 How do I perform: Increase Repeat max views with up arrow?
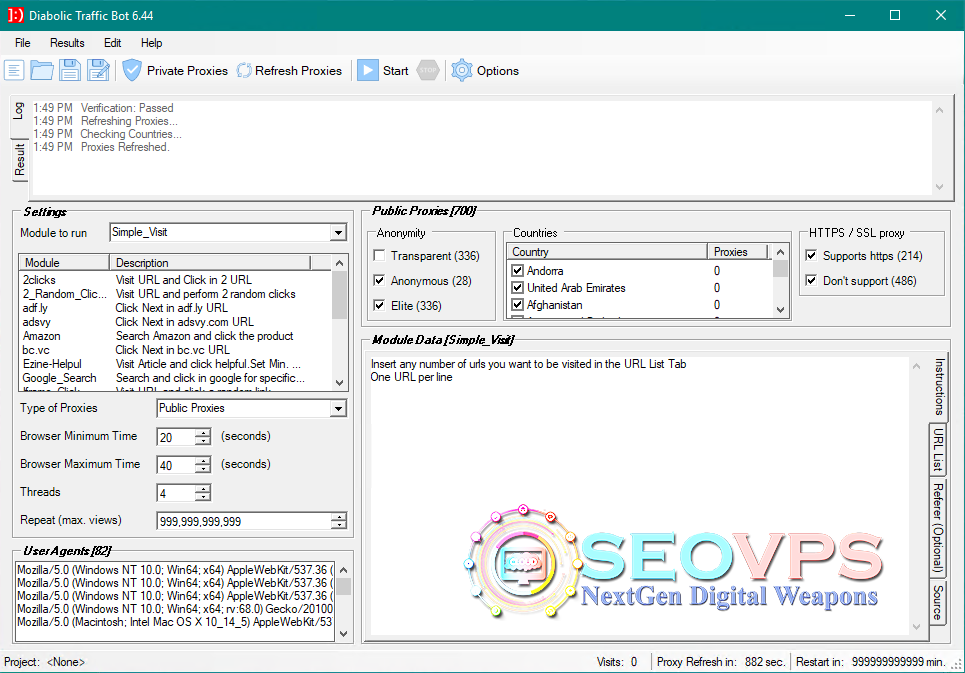(x=338, y=517)
